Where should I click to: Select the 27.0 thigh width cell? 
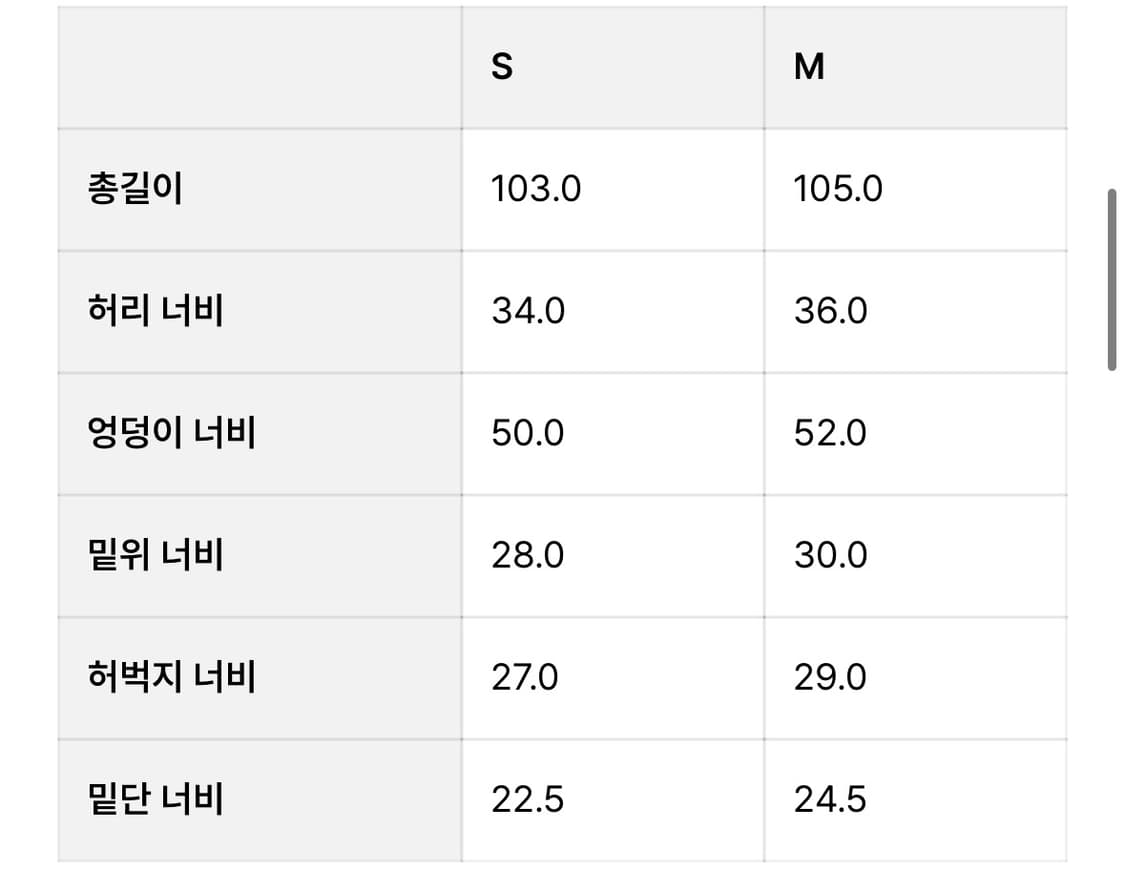(x=613, y=677)
